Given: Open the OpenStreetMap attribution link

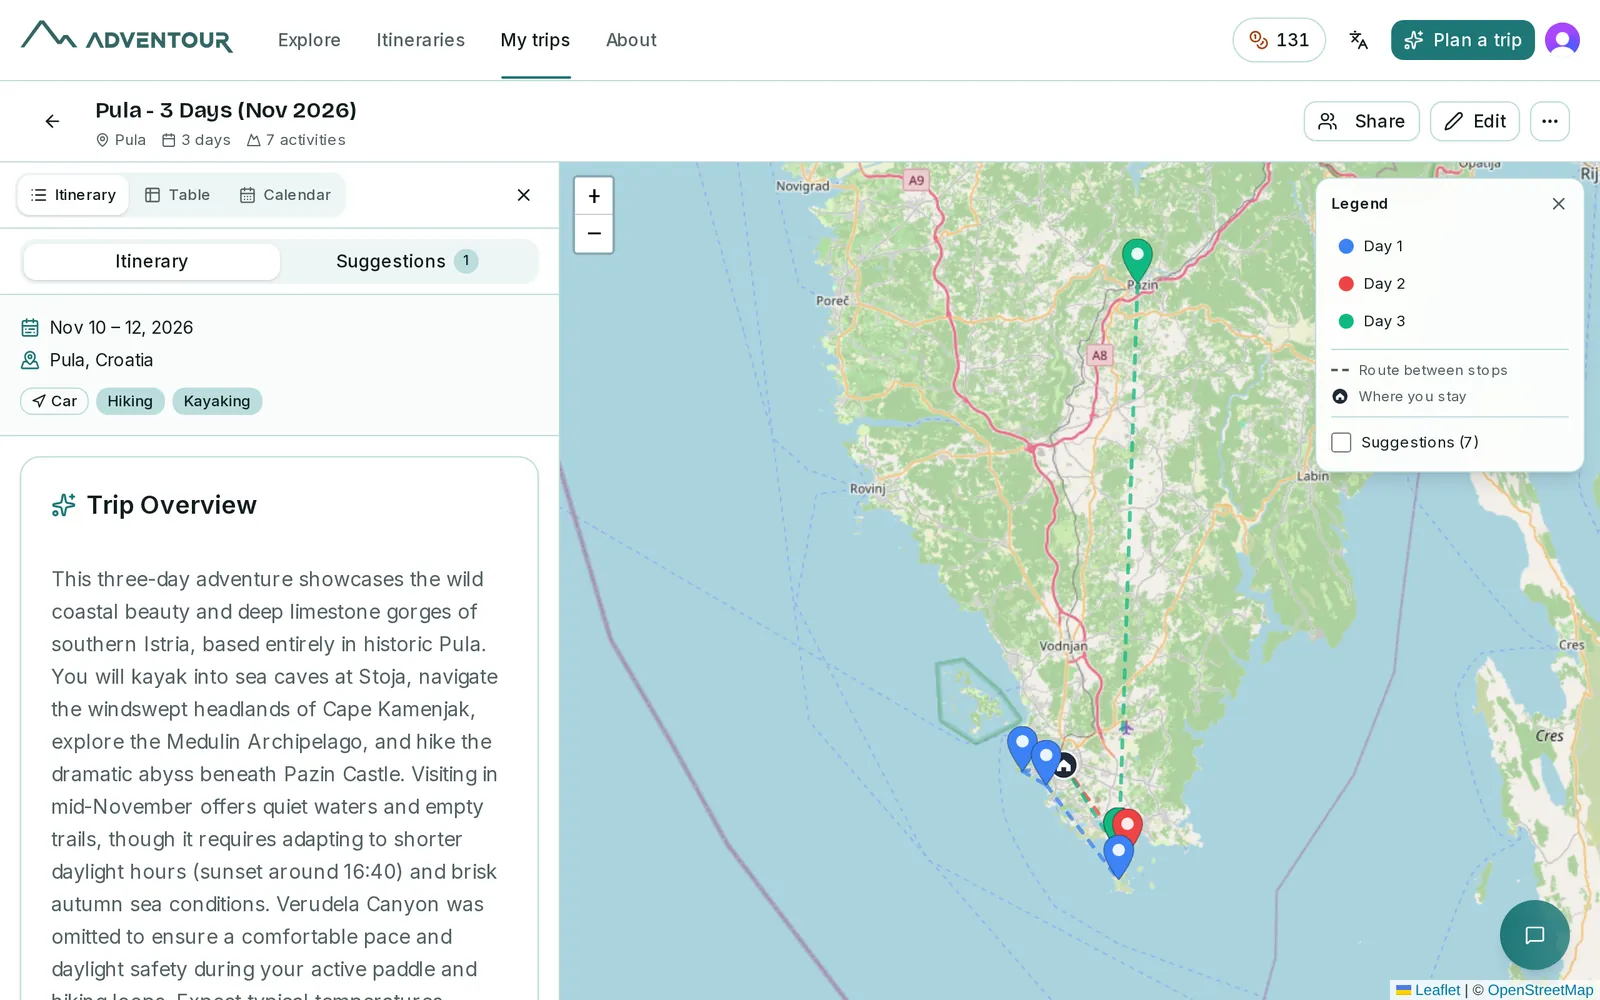Looking at the screenshot, I should pyautogui.click(x=1540, y=990).
